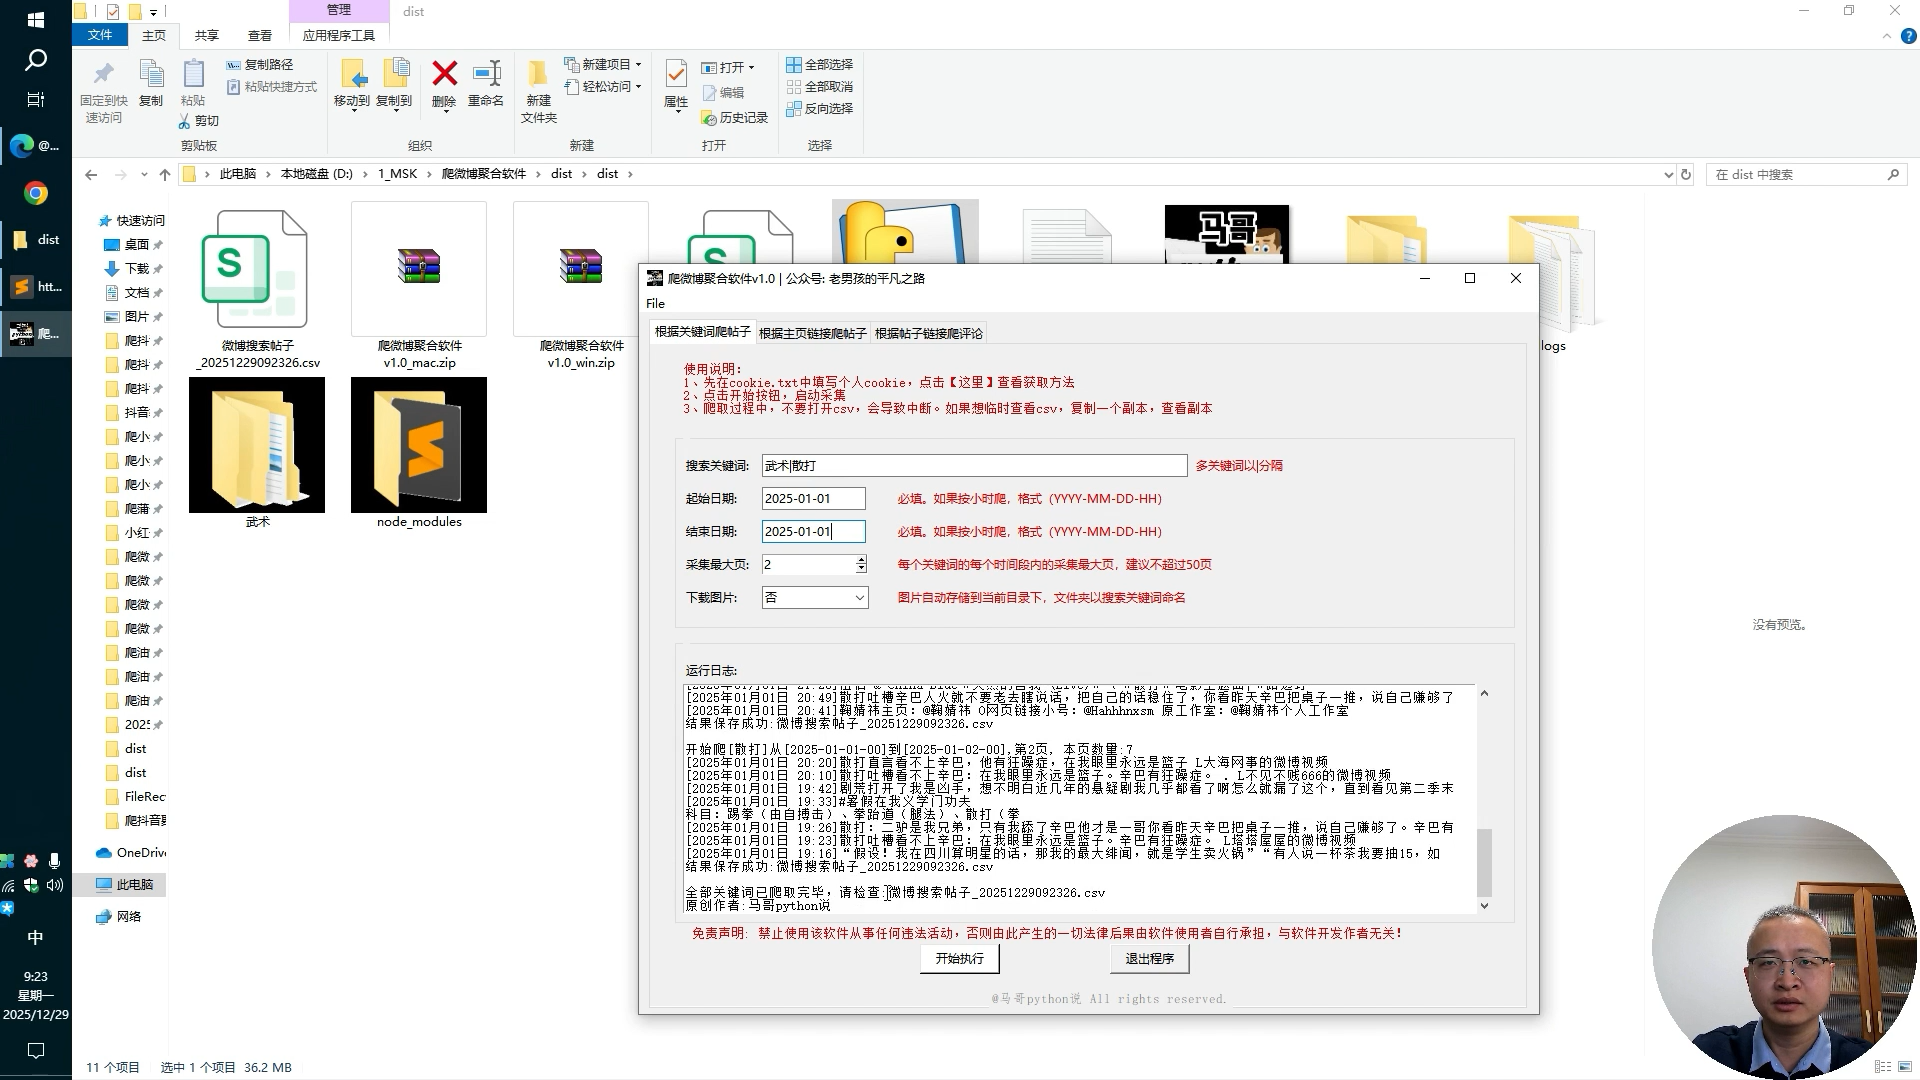Click the Select all option in ribbon

(820, 64)
